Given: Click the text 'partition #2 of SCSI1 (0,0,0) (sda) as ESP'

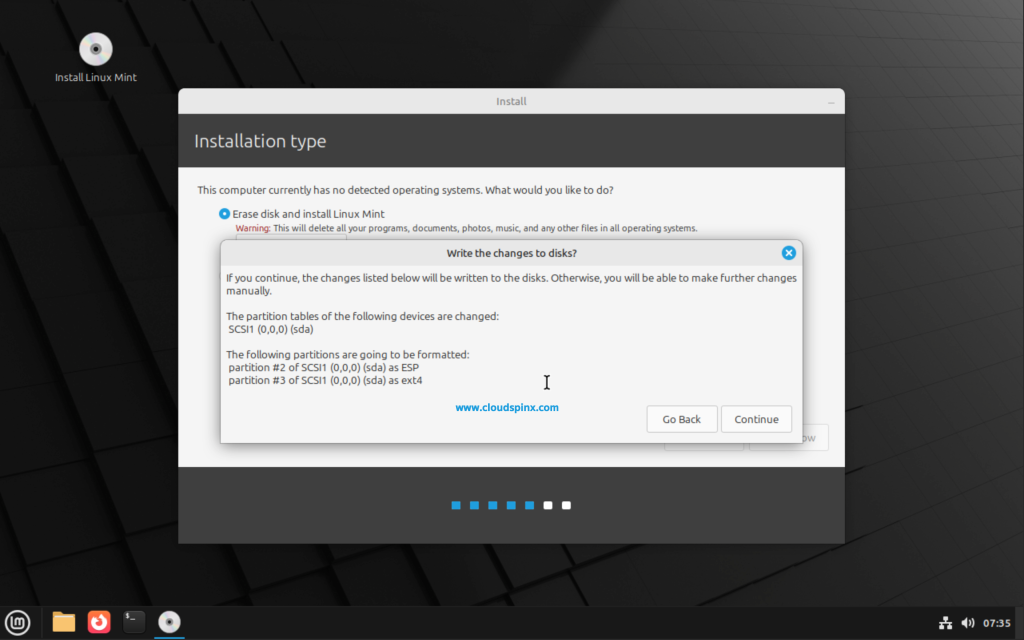Looking at the screenshot, I should (x=323, y=367).
